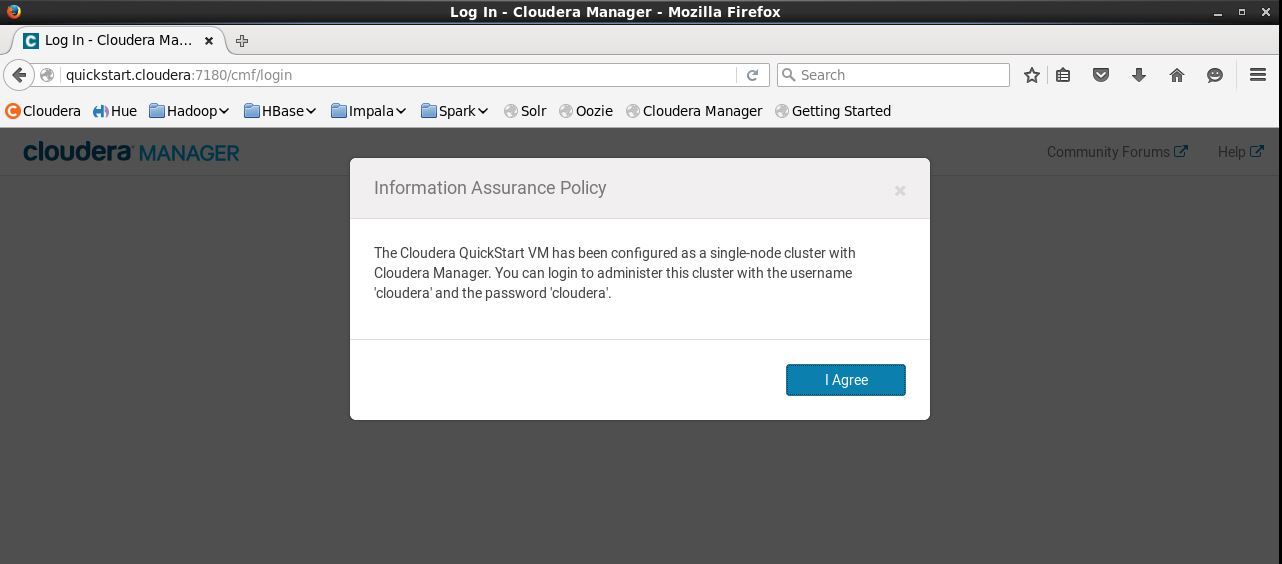Click the Cloudera Manager logo
Viewport: 1282px width, 564px height.
click(x=131, y=152)
